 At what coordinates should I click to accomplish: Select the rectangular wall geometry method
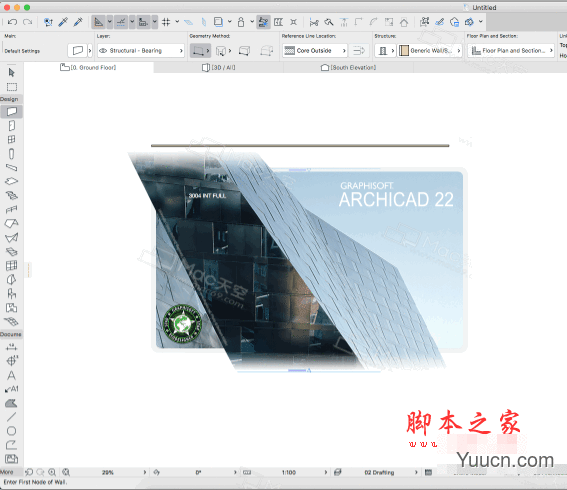click(244, 51)
